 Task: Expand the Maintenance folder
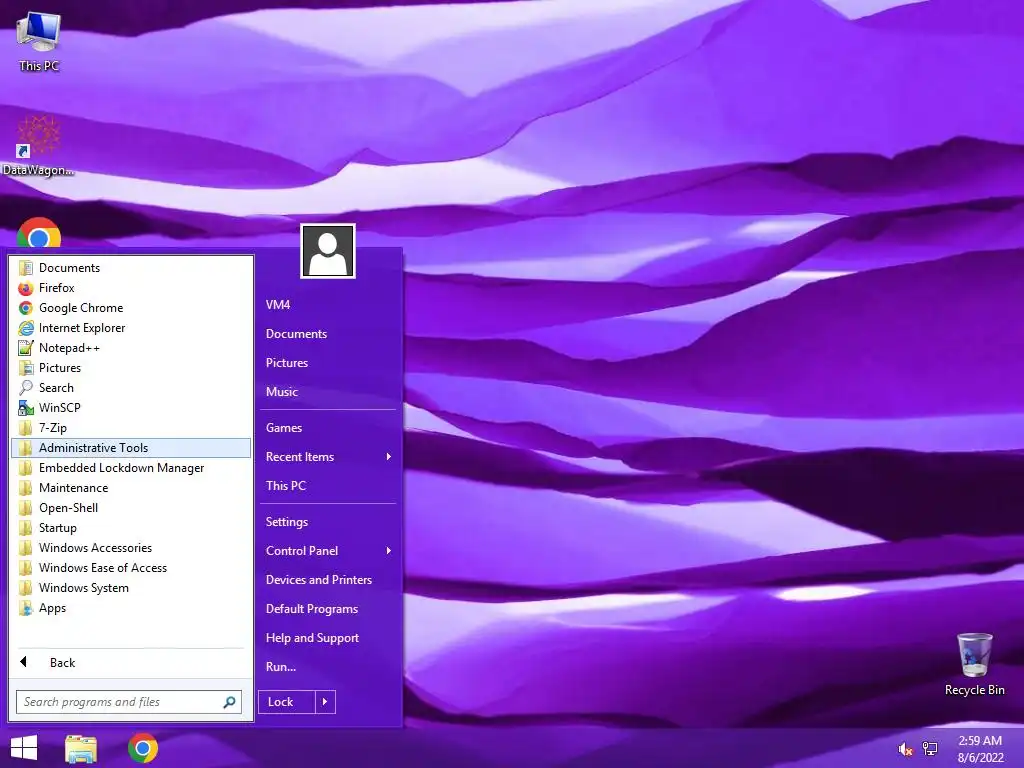coord(131,488)
